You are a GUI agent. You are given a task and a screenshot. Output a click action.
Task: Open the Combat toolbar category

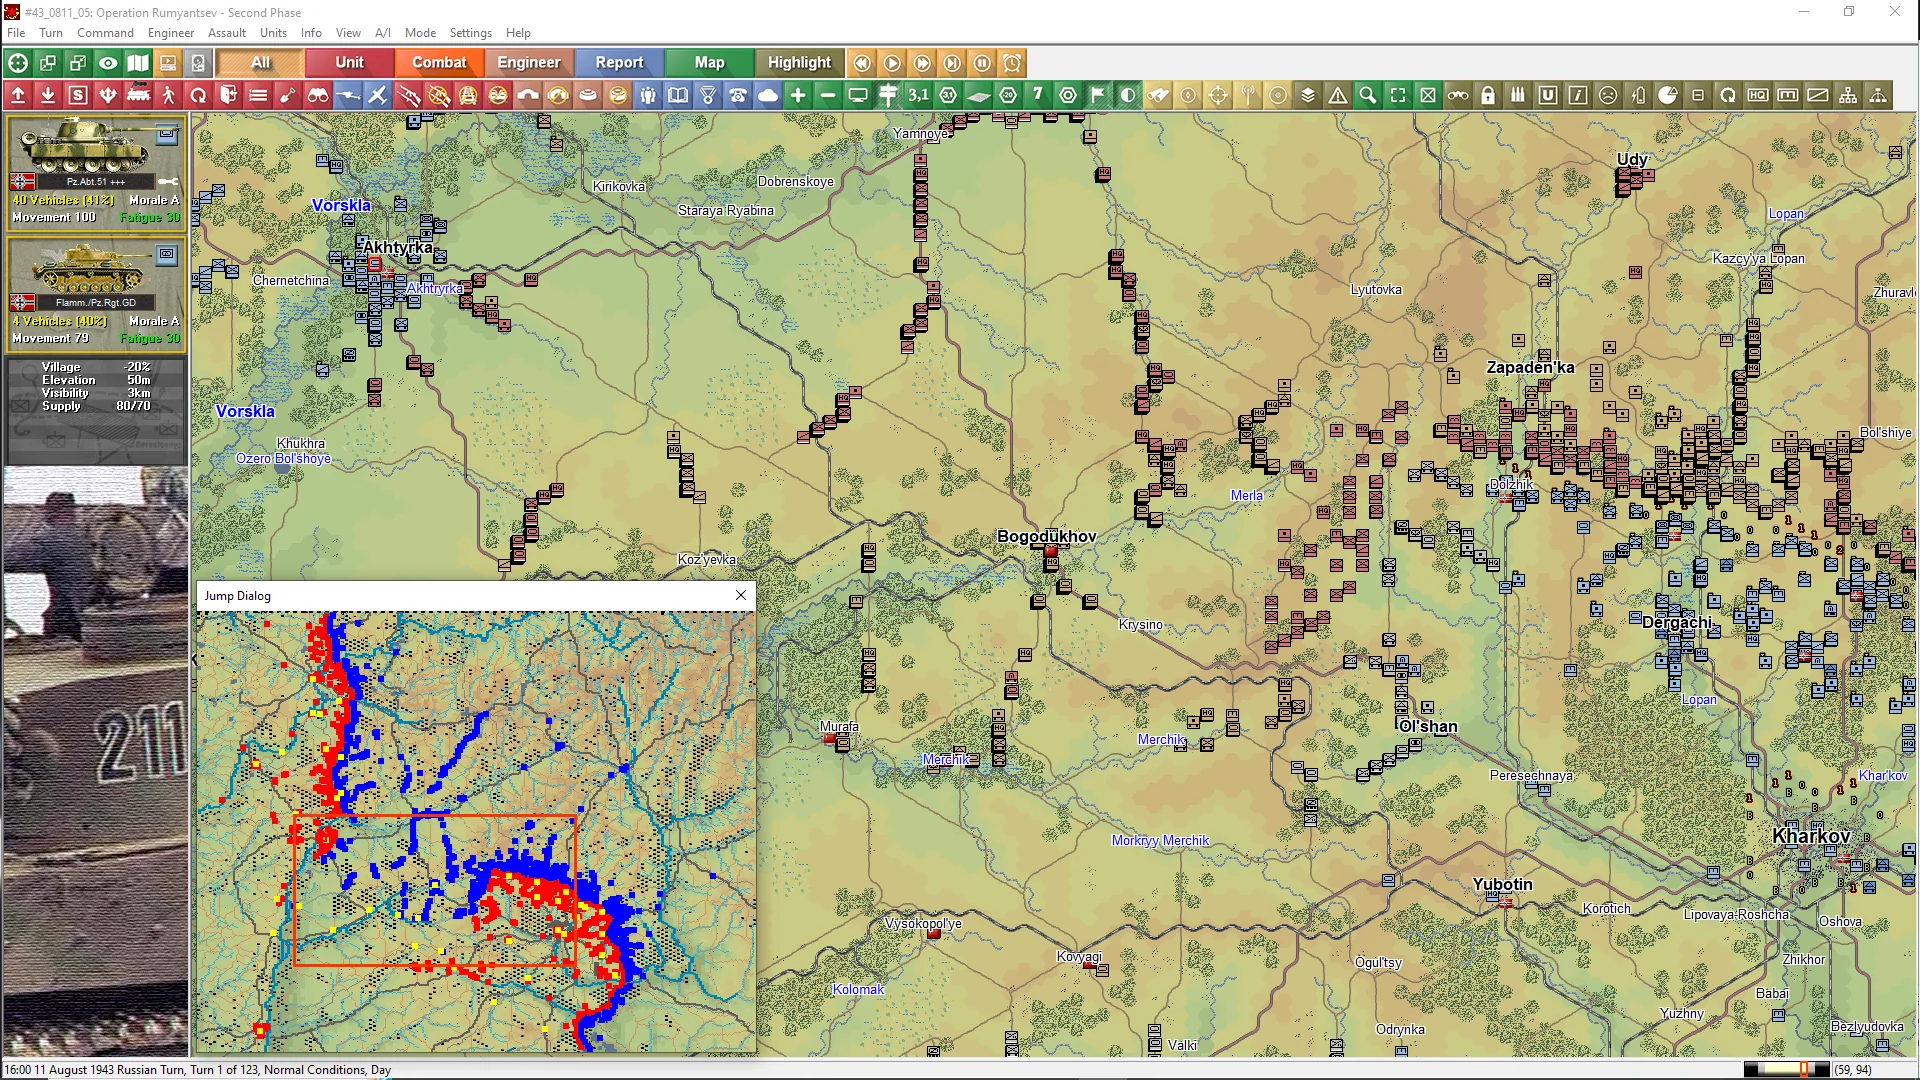[x=439, y=63]
